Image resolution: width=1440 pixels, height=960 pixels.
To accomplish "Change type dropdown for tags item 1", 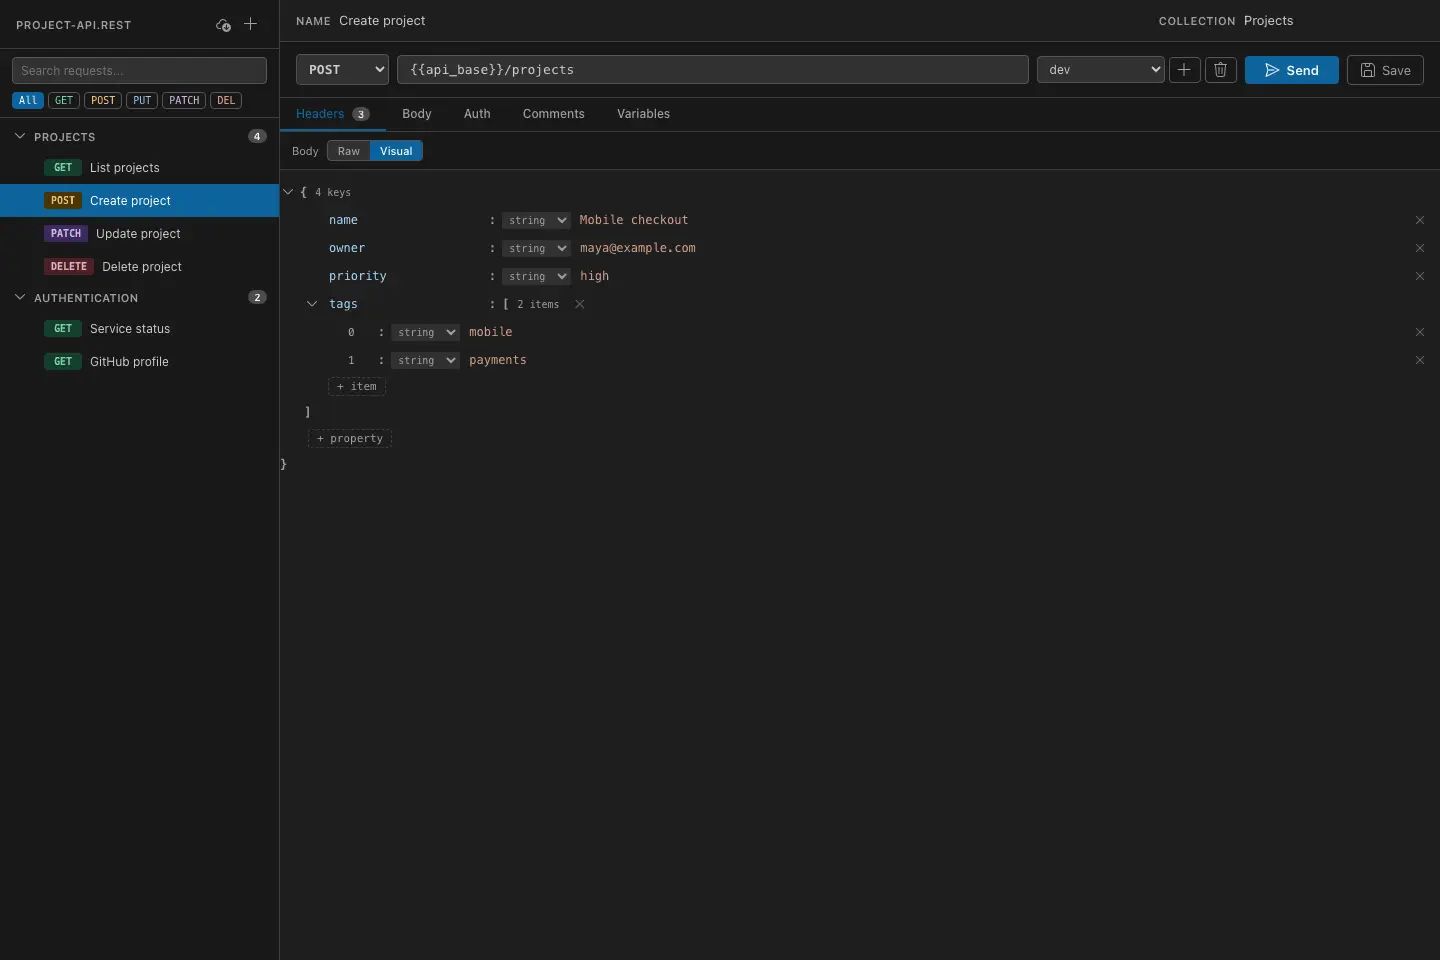I will [x=425, y=360].
